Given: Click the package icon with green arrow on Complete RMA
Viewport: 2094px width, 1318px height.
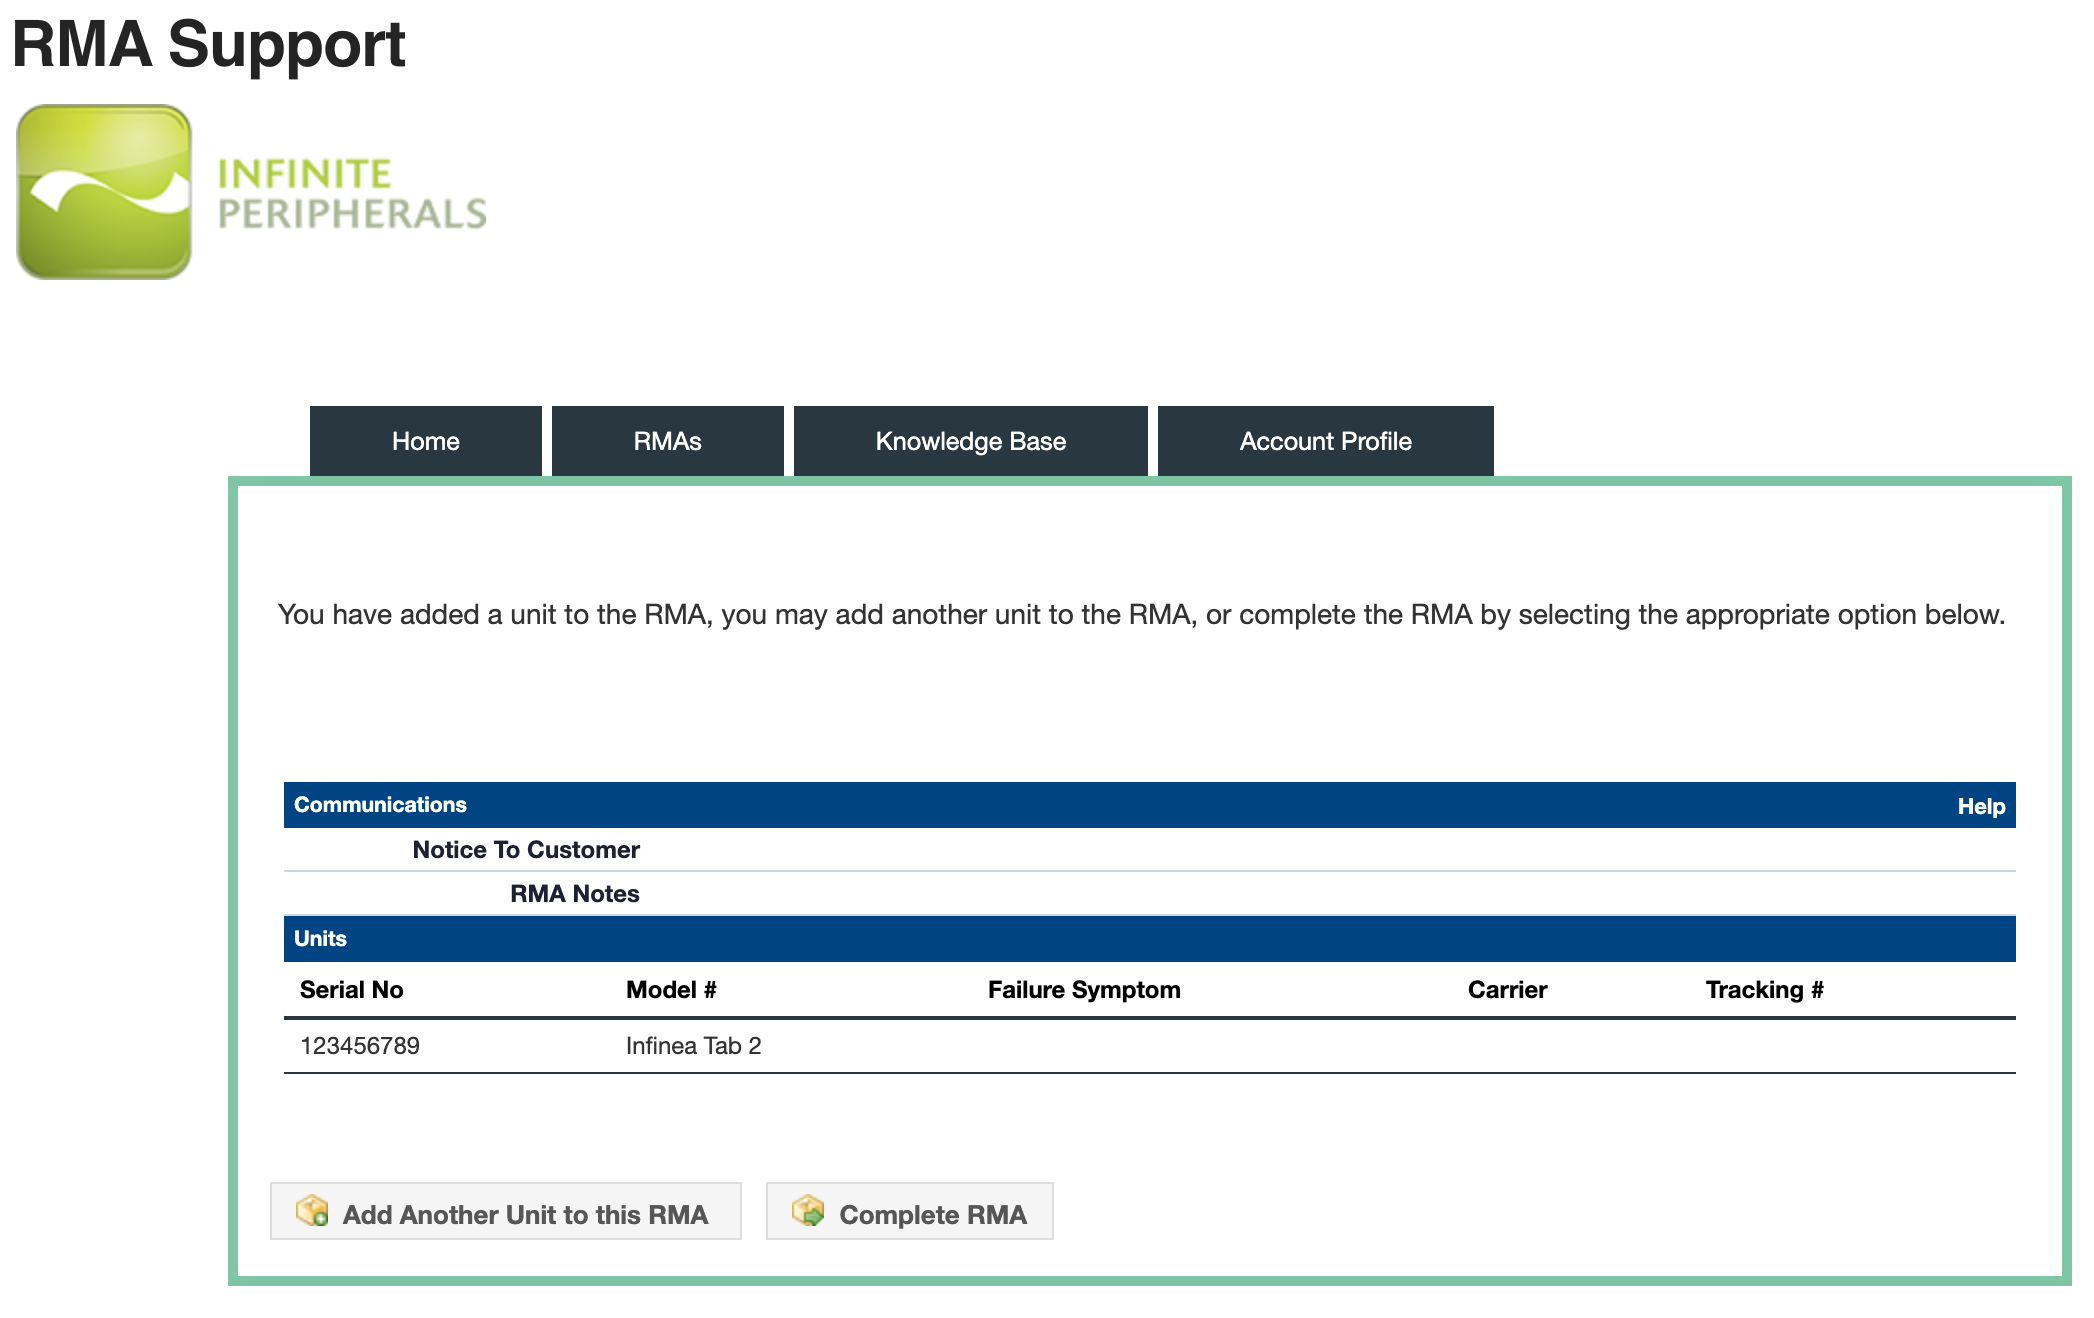Looking at the screenshot, I should [x=810, y=1212].
